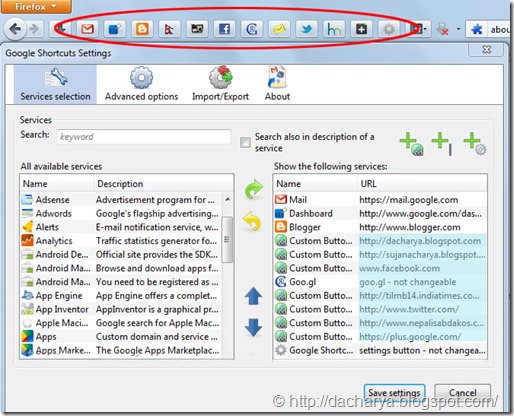This screenshot has height=416, width=514.
Task: Move selected service up with blue arrow
Action: pos(253,296)
